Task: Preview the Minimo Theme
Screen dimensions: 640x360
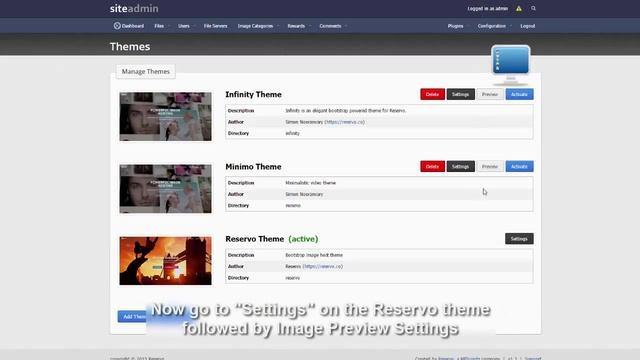Action: tap(490, 167)
